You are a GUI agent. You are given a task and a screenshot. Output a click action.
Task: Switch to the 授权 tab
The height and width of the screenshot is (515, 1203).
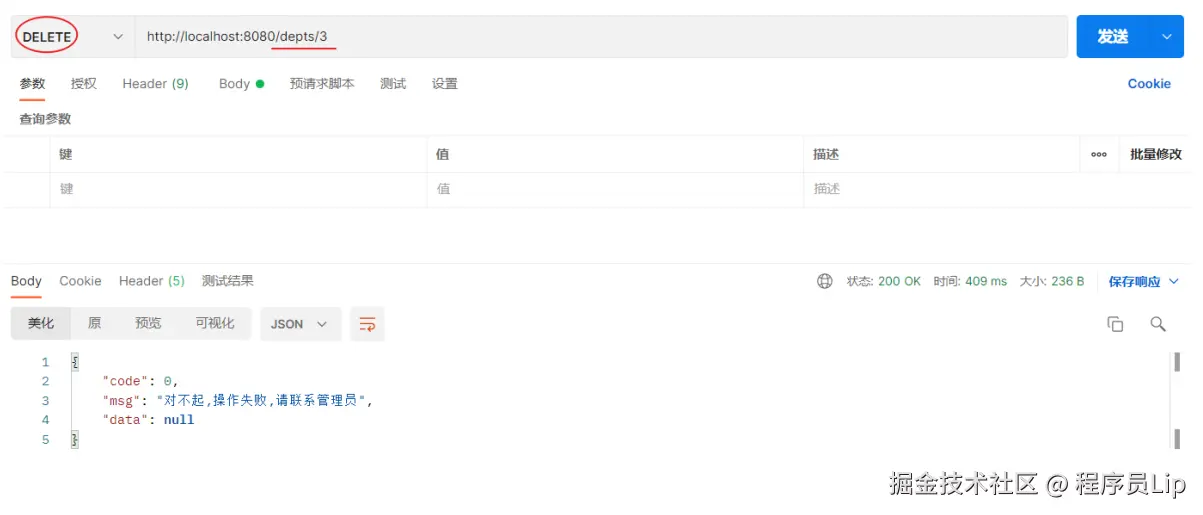point(84,84)
